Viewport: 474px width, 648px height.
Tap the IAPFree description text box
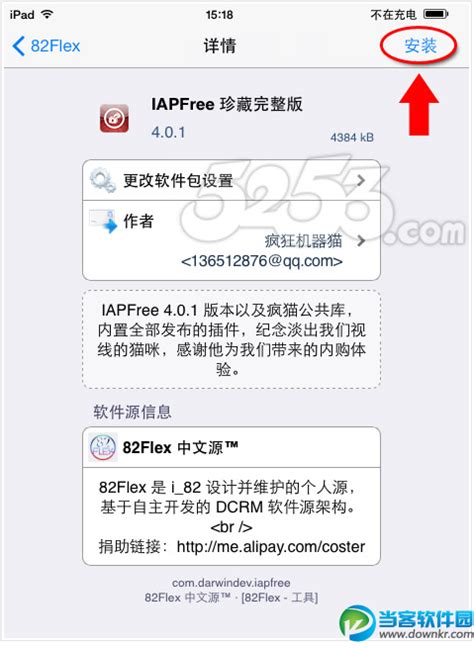click(231, 339)
